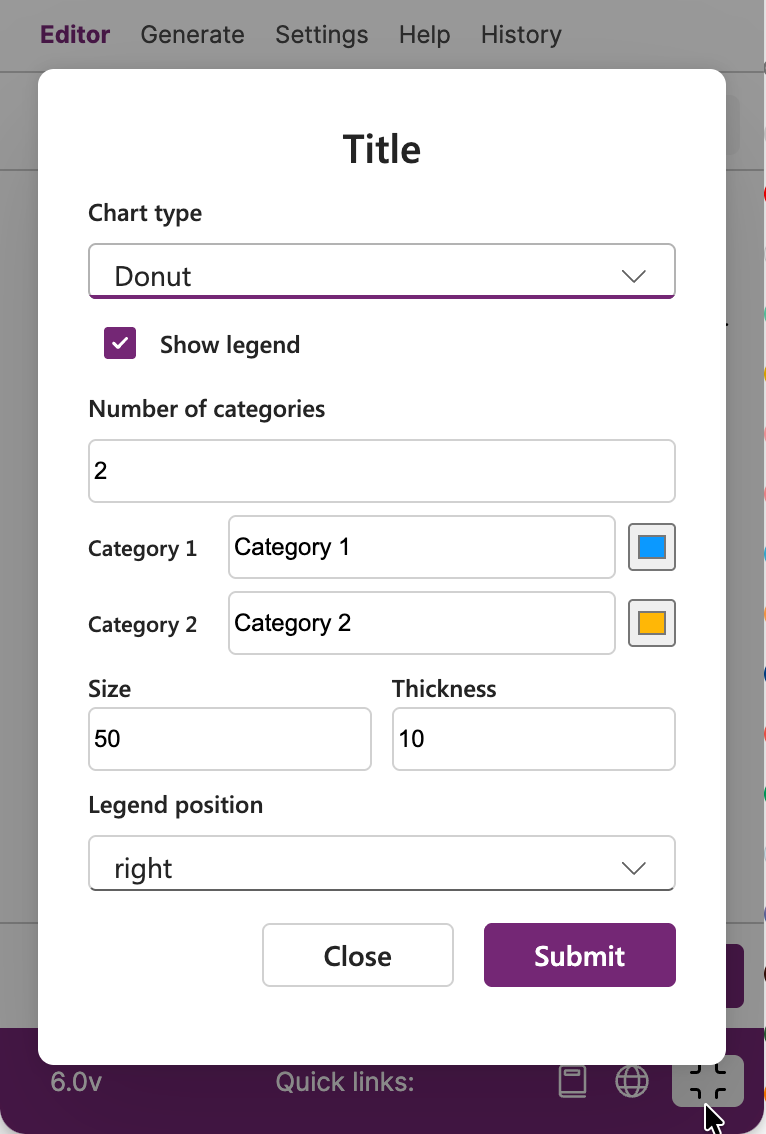766x1134 pixels.
Task: Expand the Chart type Donut dropdown
Action: point(382,271)
